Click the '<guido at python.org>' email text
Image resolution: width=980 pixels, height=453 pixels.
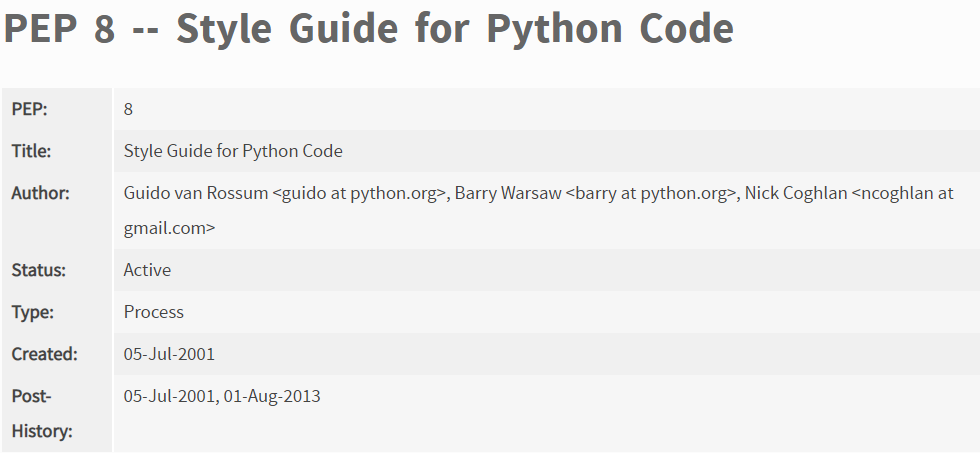[x=359, y=192]
